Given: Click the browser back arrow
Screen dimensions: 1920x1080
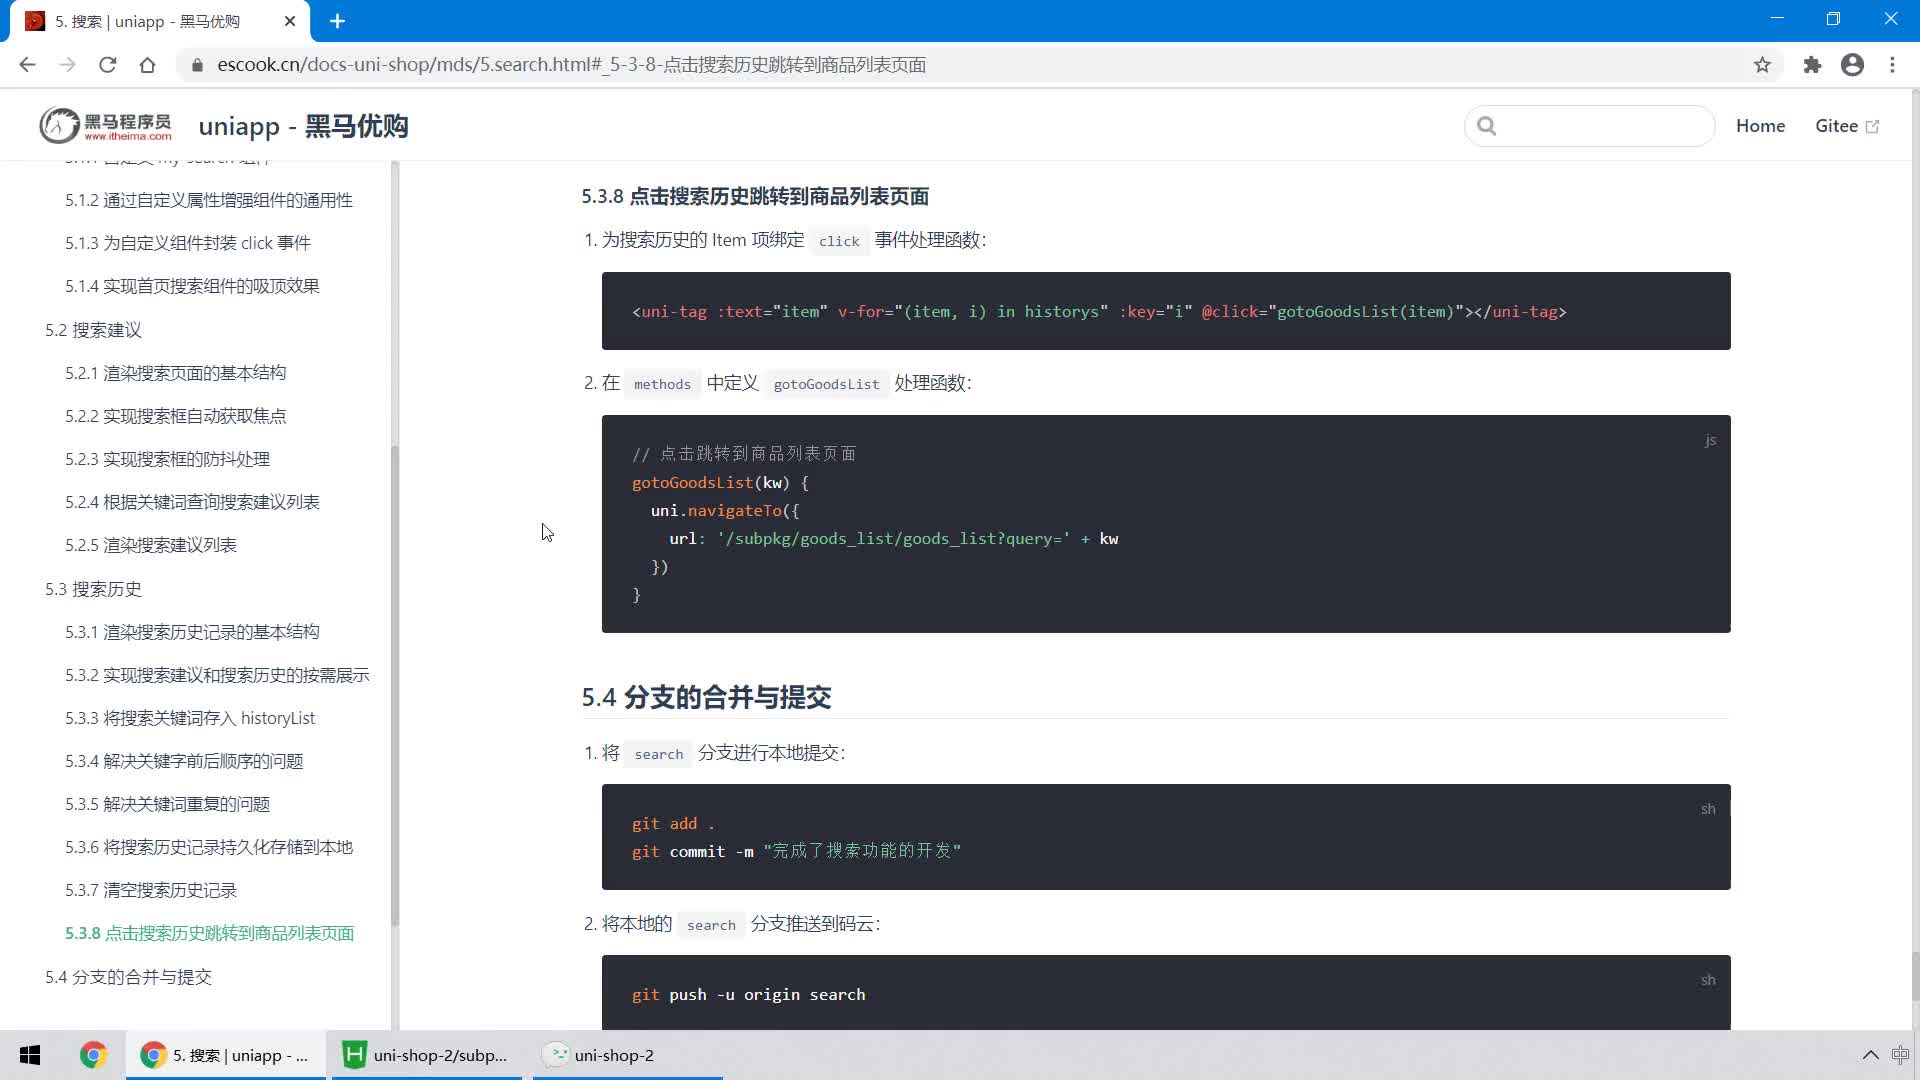Looking at the screenshot, I should [27, 65].
